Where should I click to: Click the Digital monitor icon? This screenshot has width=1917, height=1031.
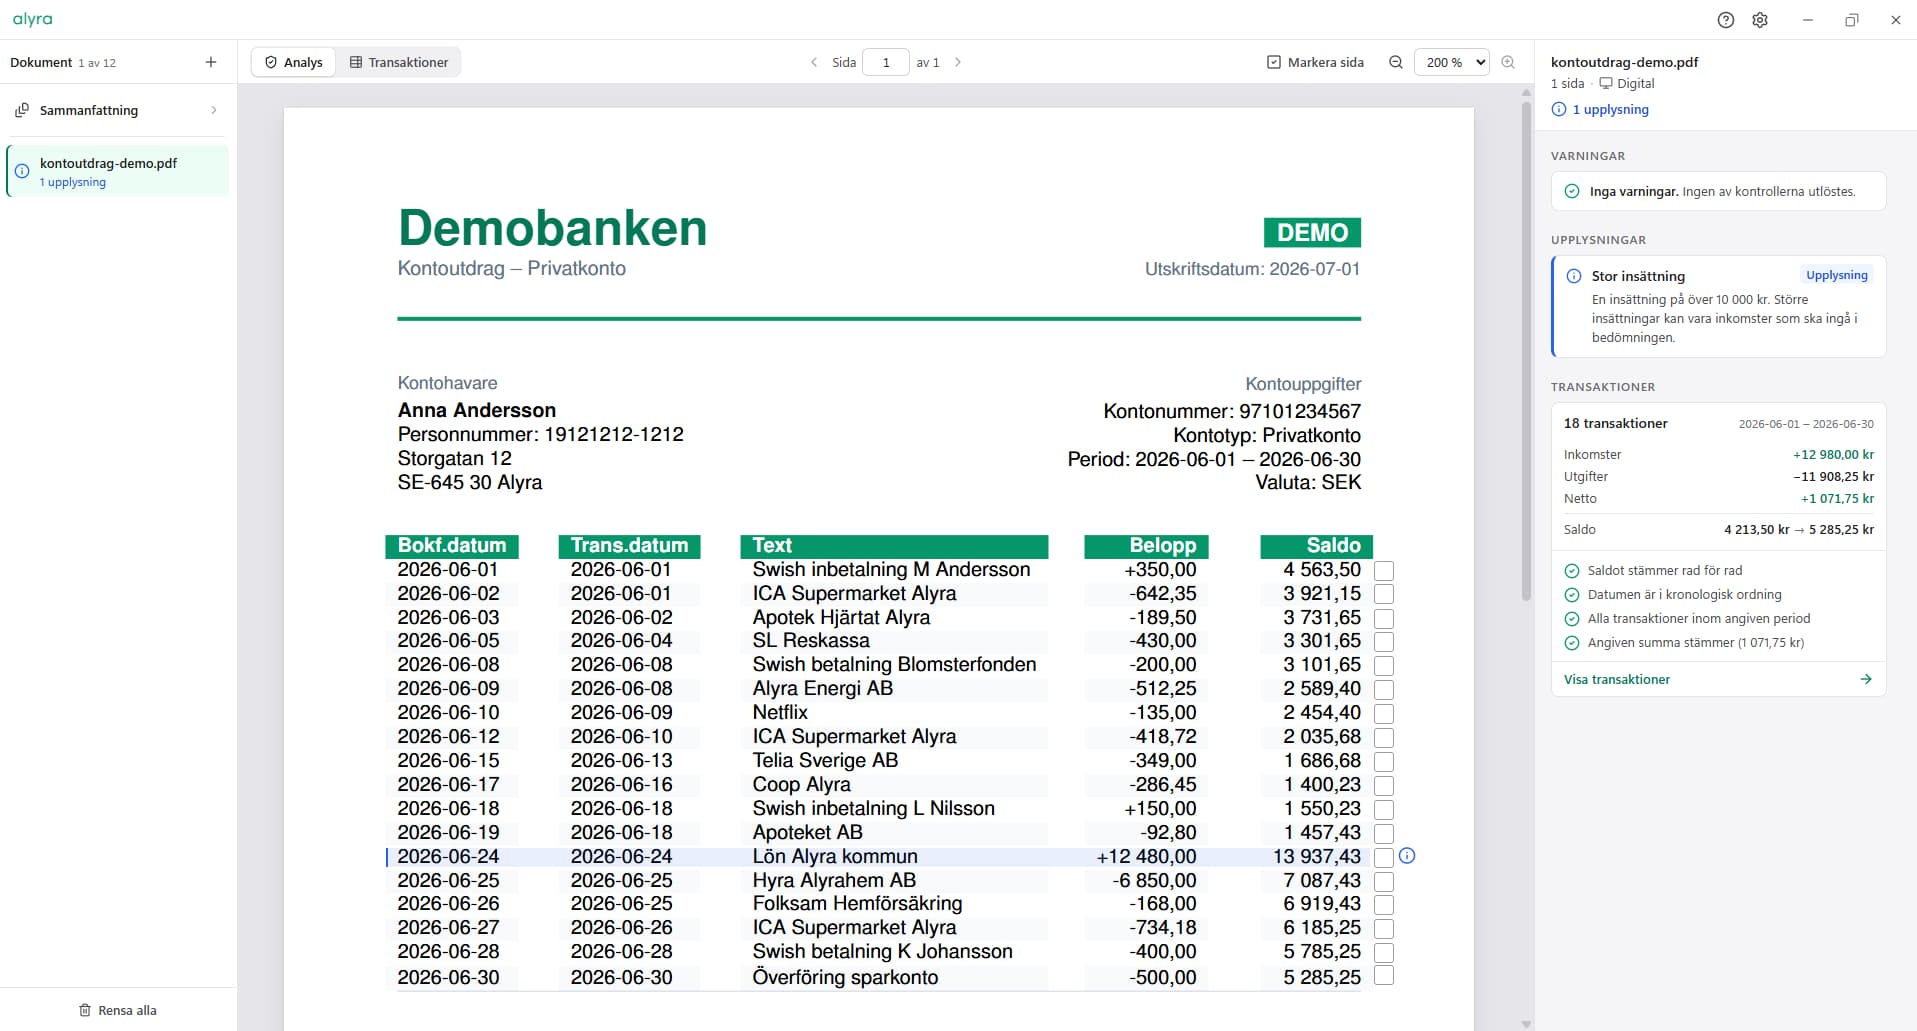pyautogui.click(x=1606, y=84)
